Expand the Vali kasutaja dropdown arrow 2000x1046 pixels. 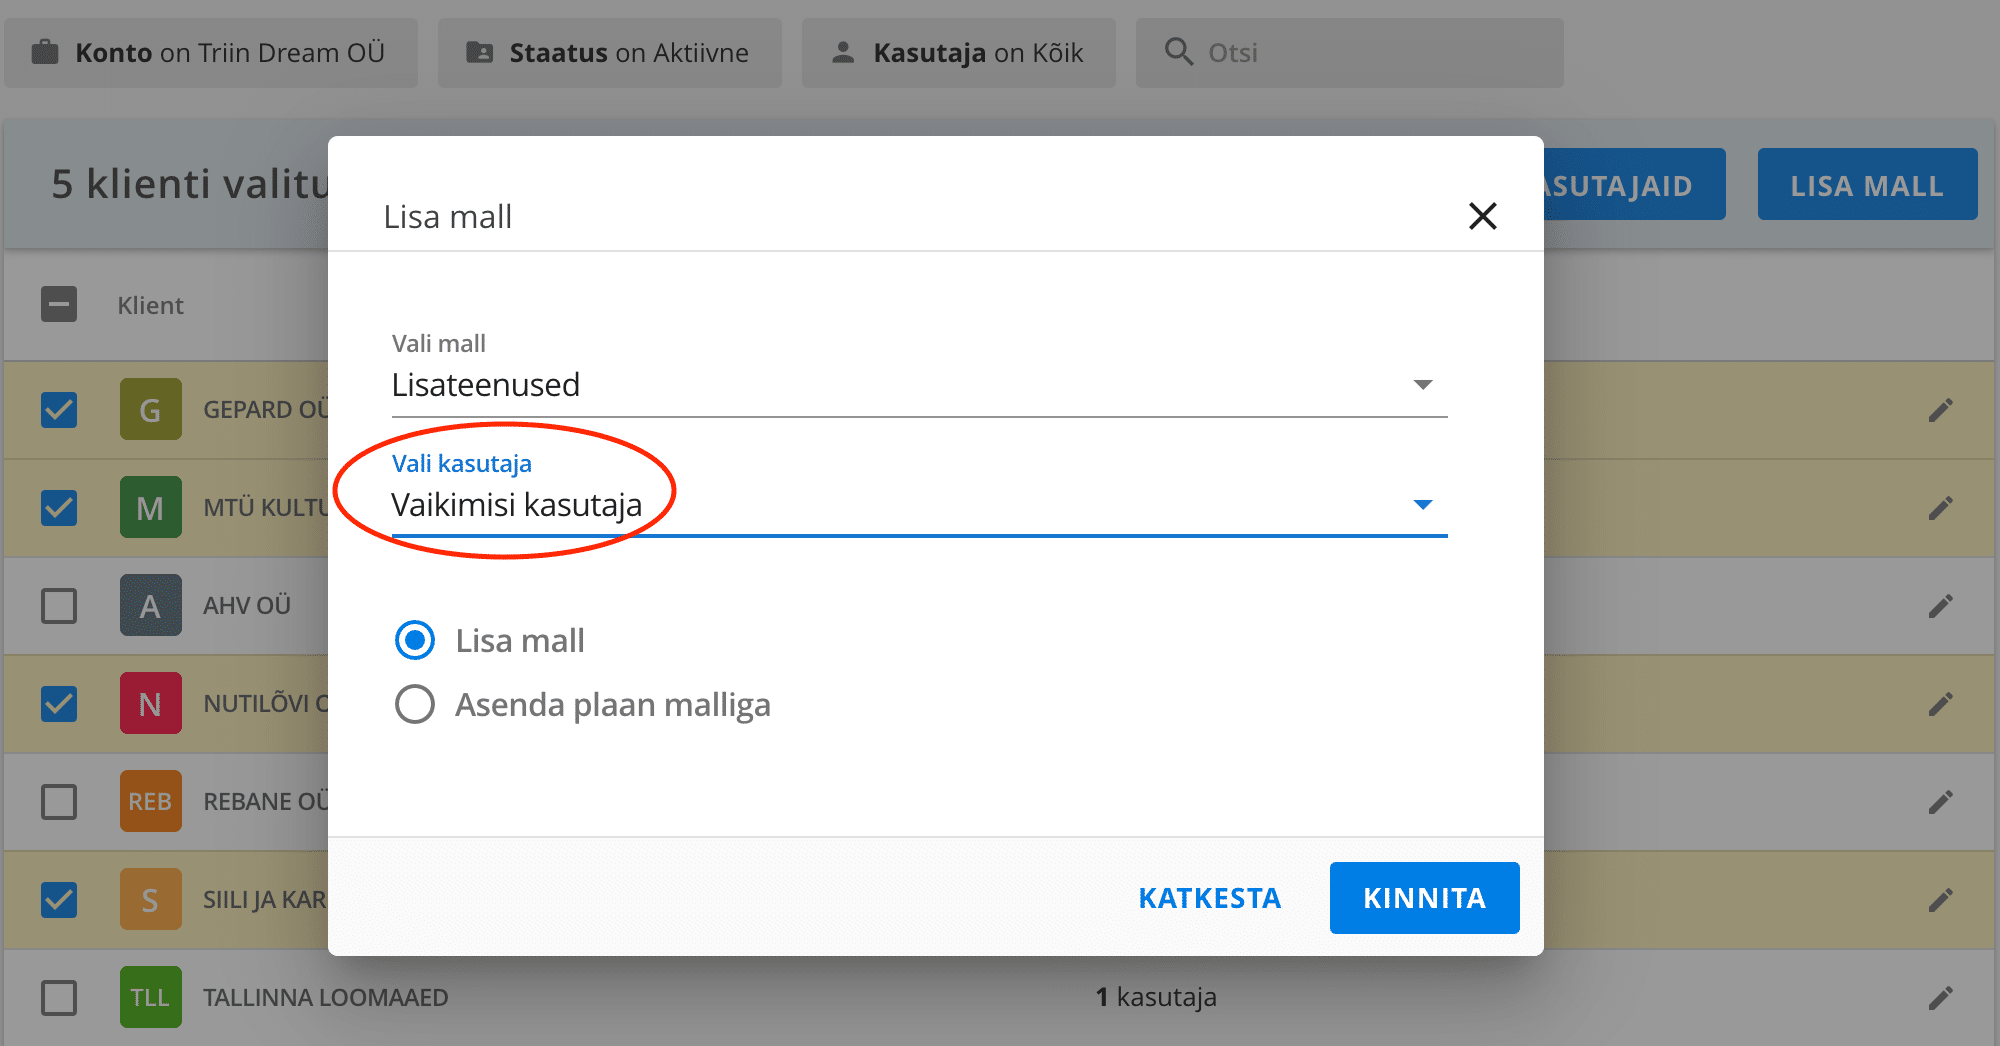[x=1422, y=505]
